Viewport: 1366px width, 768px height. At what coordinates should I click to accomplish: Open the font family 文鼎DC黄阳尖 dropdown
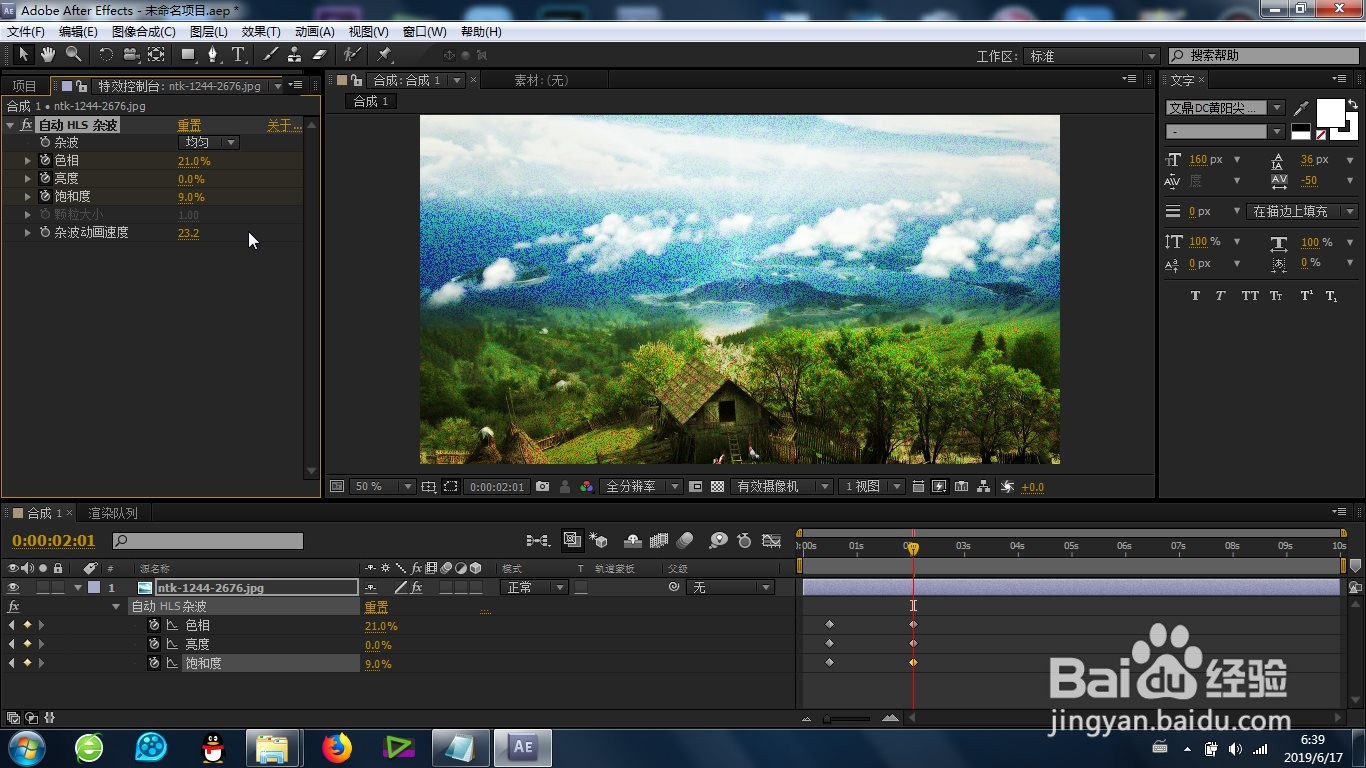coord(1226,107)
